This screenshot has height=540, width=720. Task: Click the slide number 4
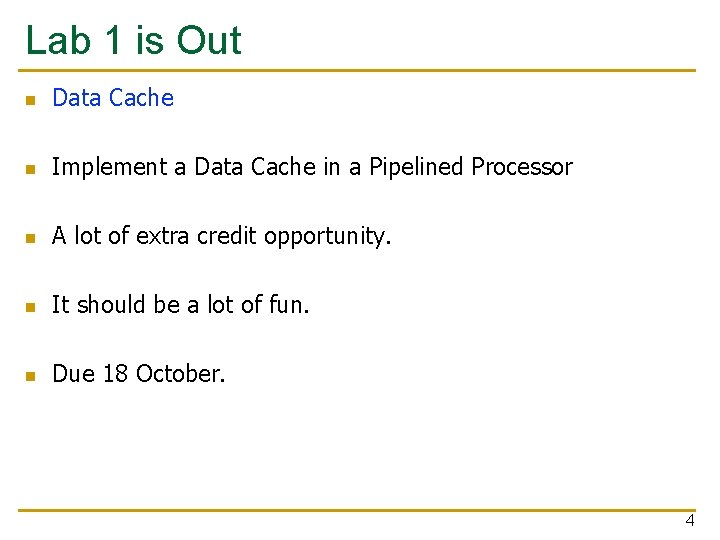(689, 521)
